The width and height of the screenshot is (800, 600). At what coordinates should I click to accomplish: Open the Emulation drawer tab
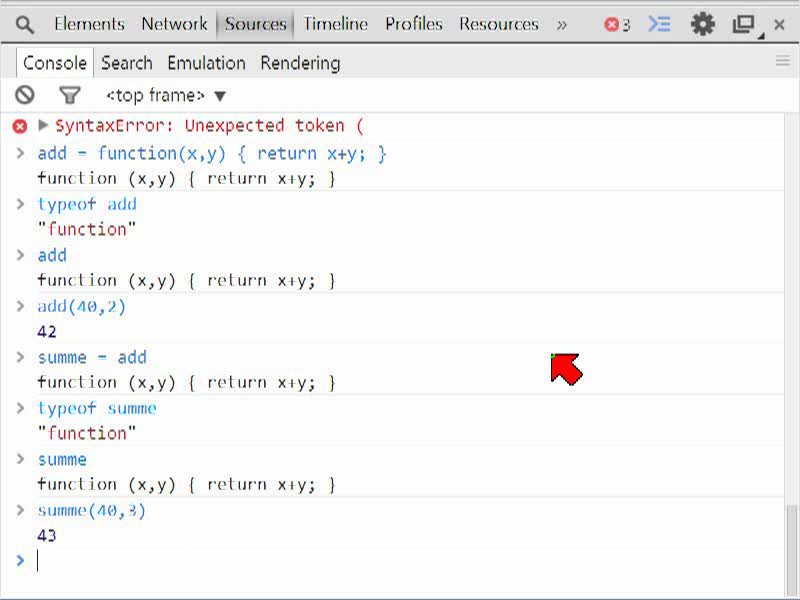[x=207, y=63]
